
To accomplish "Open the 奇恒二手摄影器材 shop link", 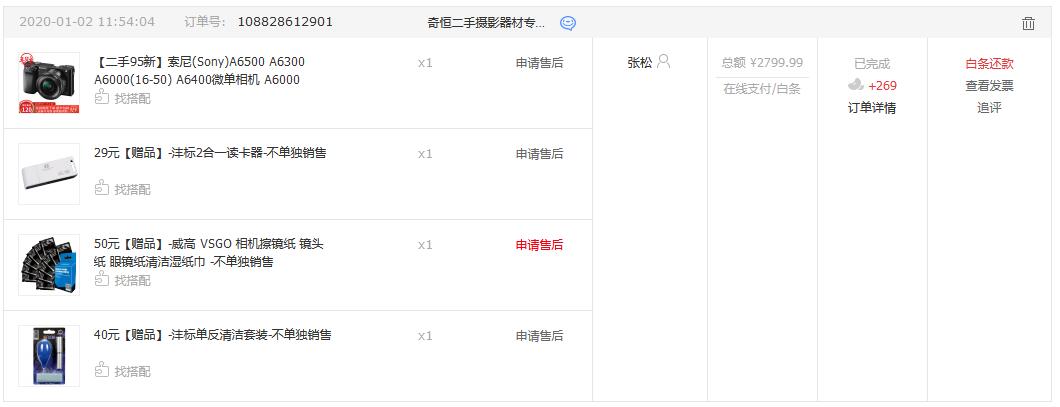I will (486, 22).
